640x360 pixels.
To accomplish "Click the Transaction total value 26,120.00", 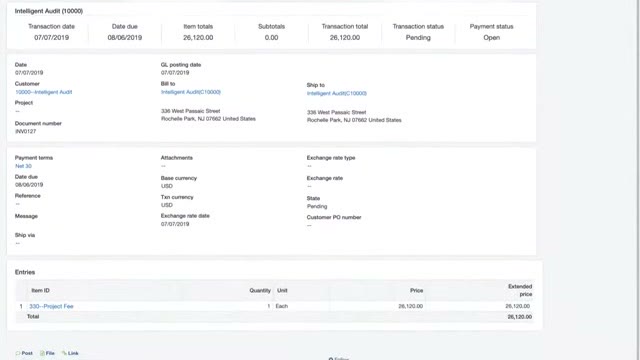I will [x=345, y=38].
